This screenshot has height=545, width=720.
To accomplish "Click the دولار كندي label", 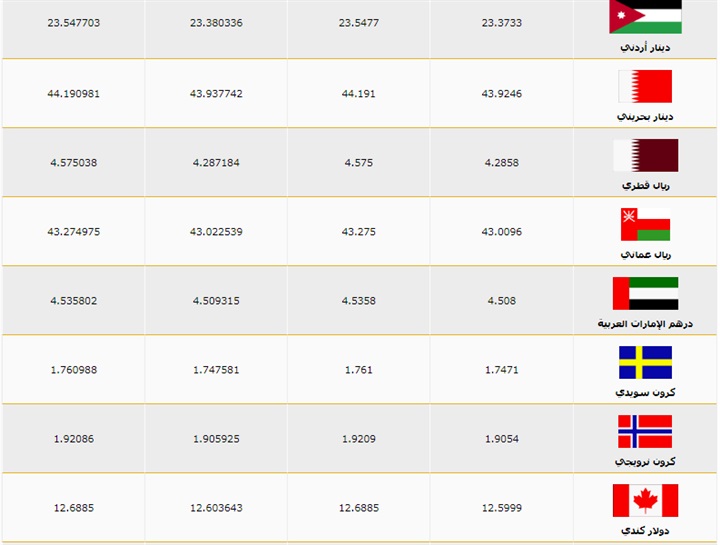I will [x=645, y=530].
